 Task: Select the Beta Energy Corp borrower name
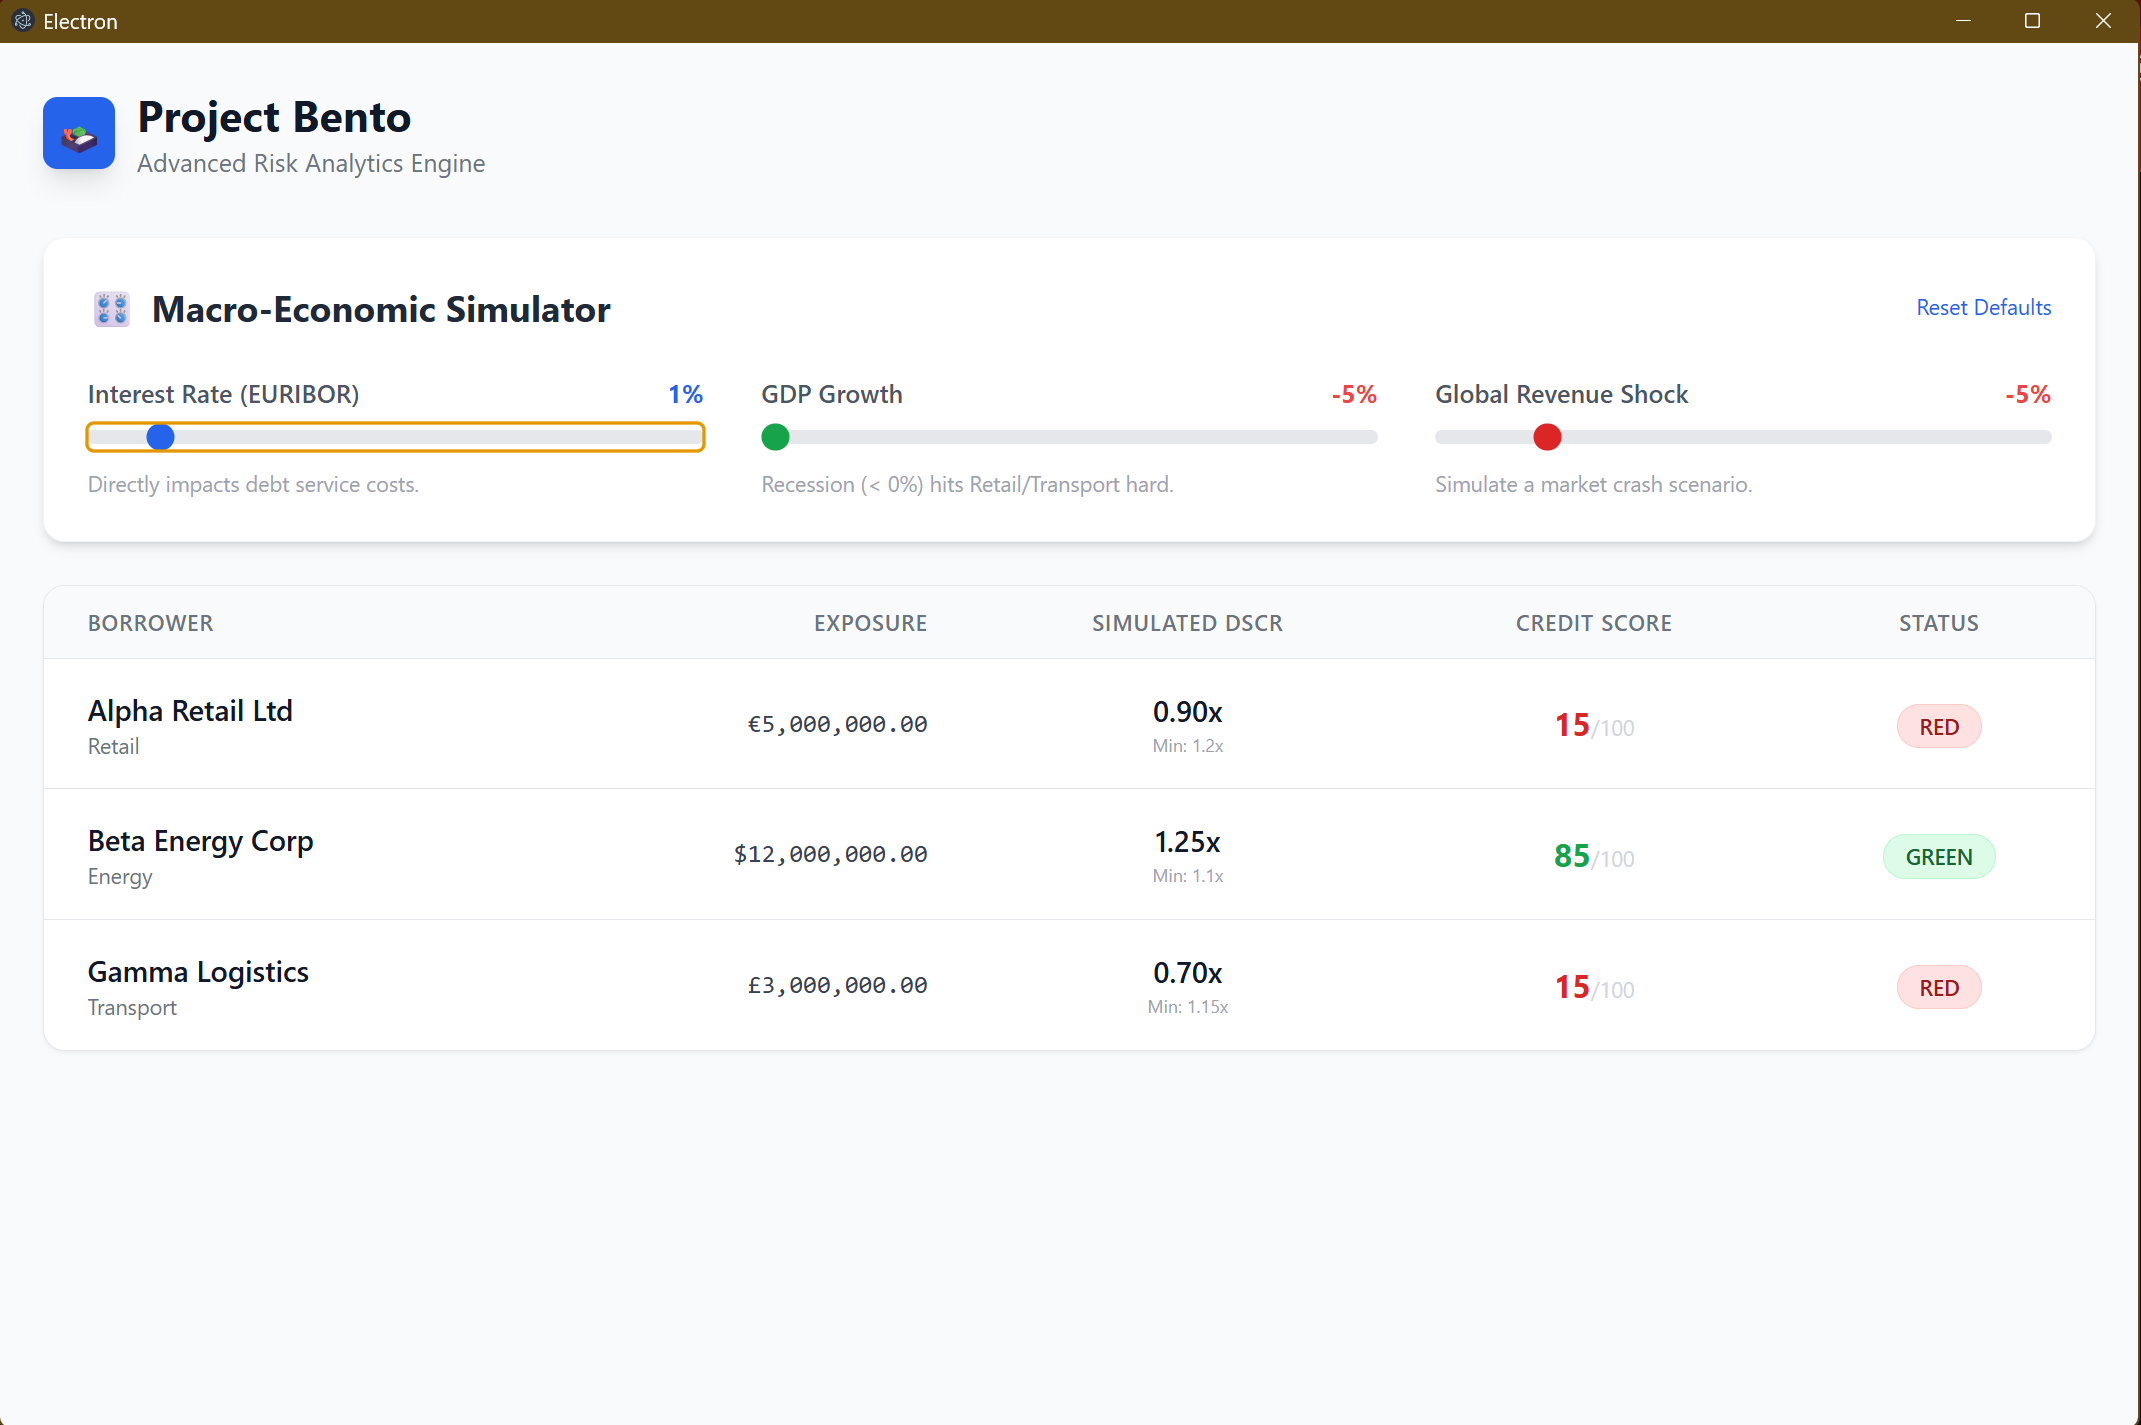(200, 841)
